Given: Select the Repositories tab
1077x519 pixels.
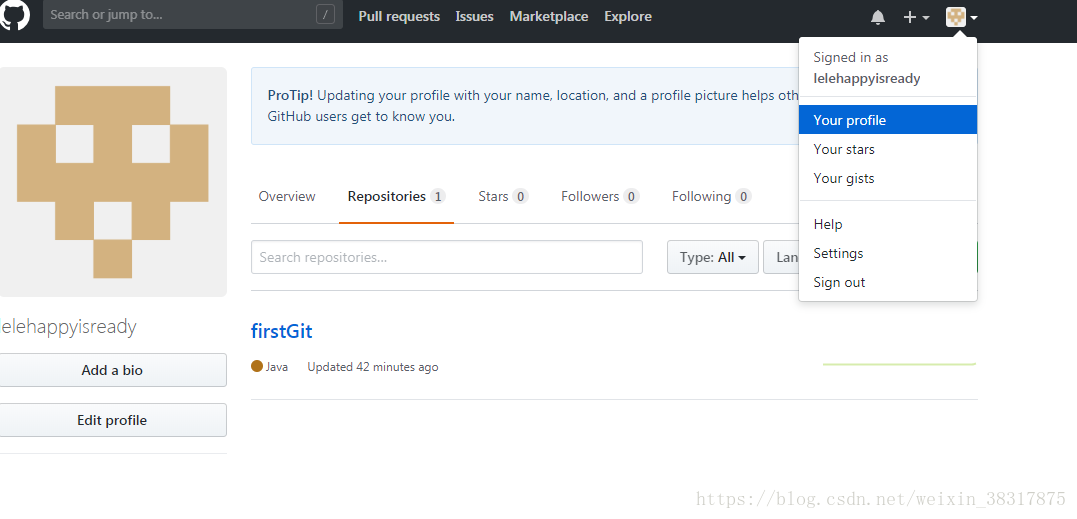Looking at the screenshot, I should (x=396, y=196).
